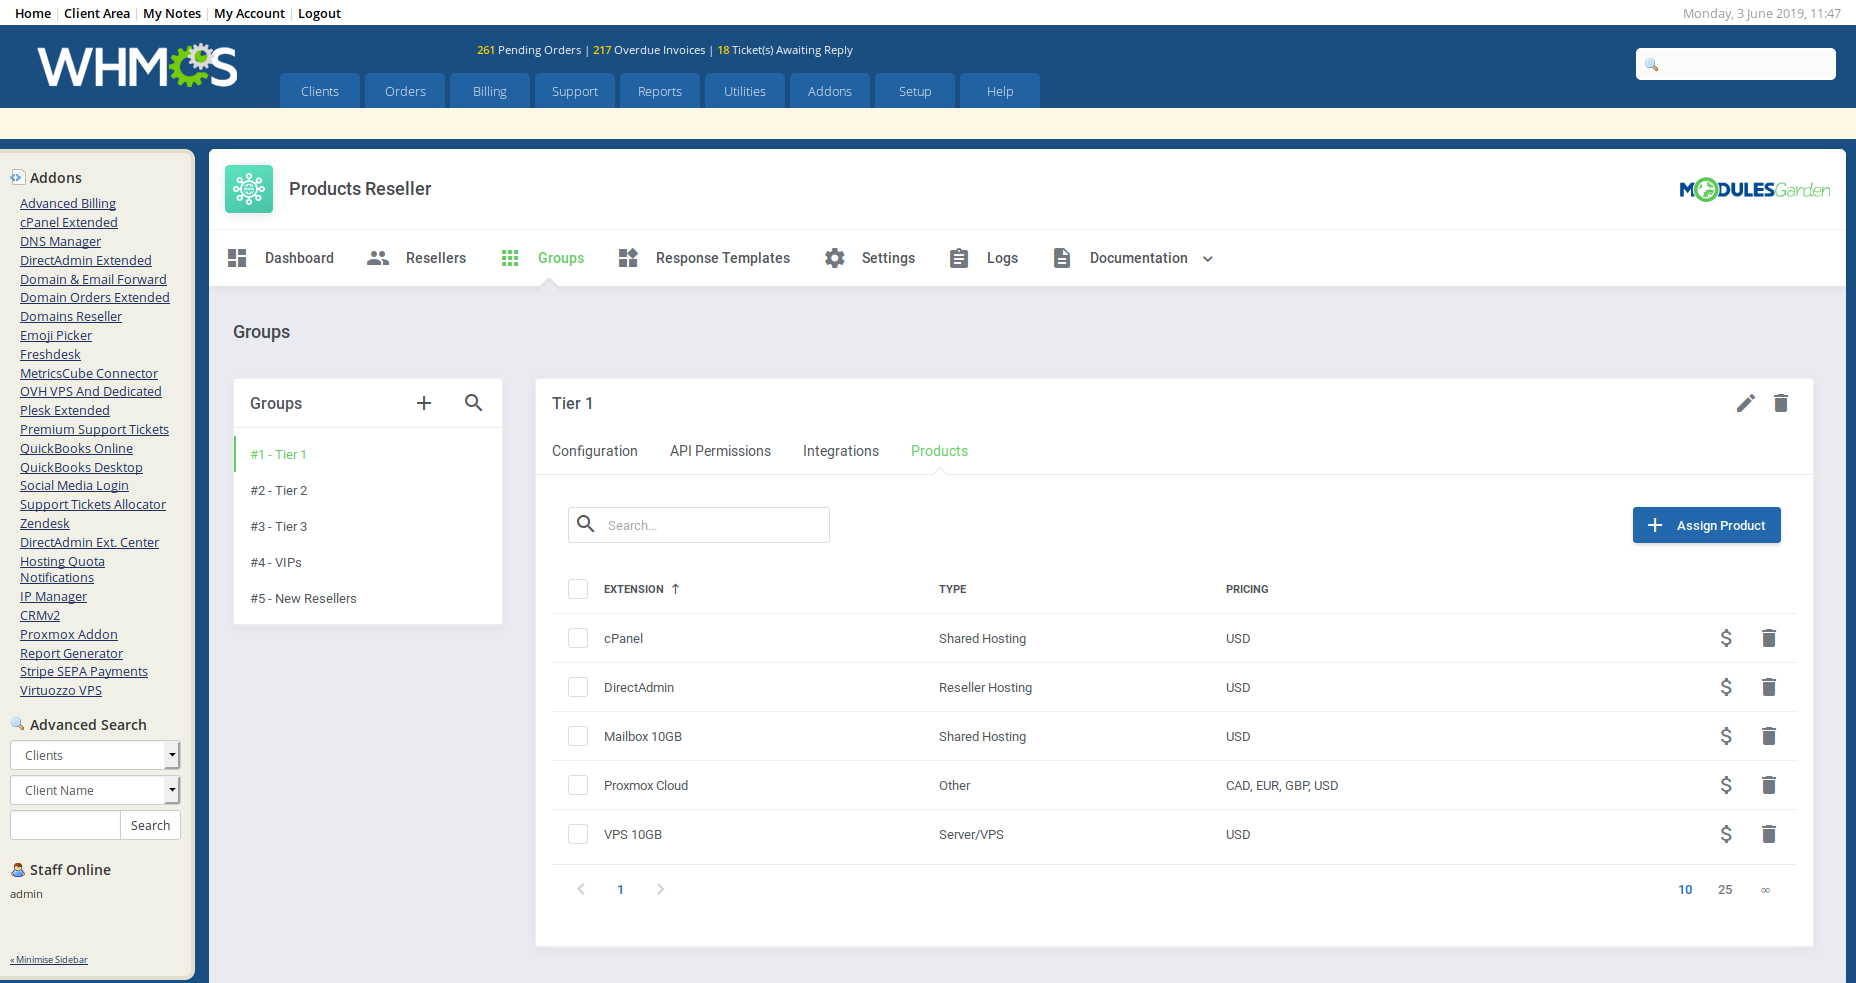Delete Proxmox Cloud product from group
Image resolution: width=1856 pixels, height=983 pixels.
[1769, 785]
